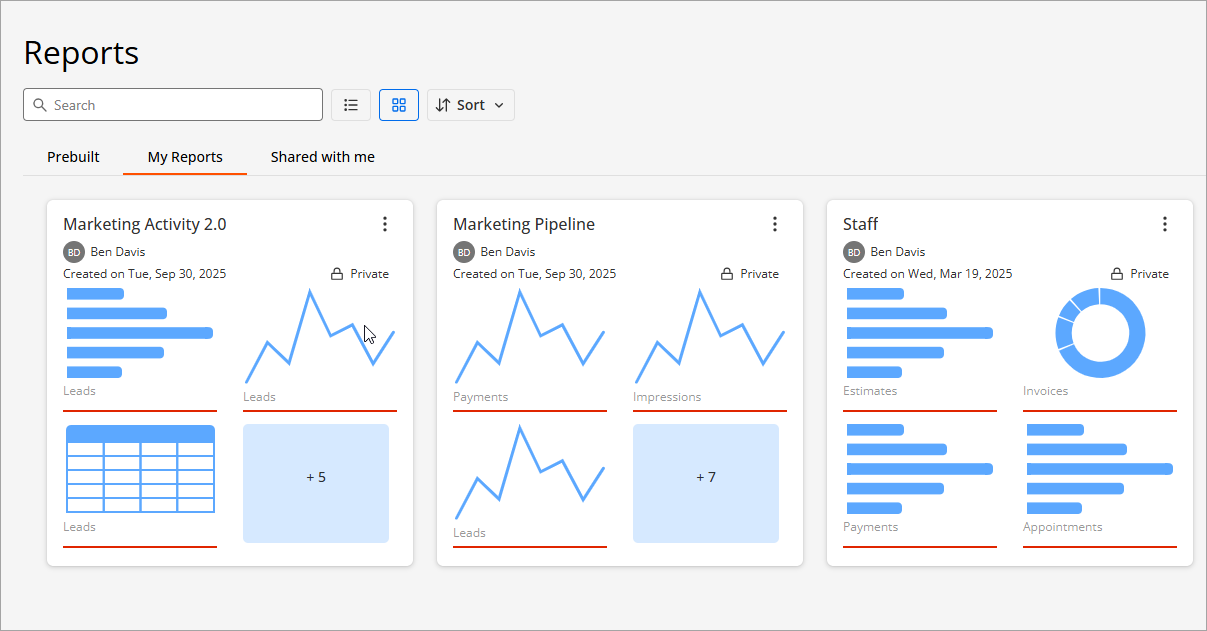The image size is (1207, 631).
Task: Open Marketing Pipeline three-dot menu
Action: (774, 224)
